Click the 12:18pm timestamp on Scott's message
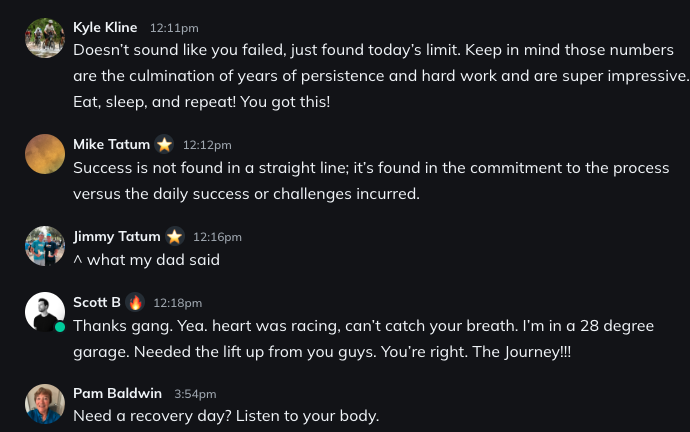 [178, 303]
